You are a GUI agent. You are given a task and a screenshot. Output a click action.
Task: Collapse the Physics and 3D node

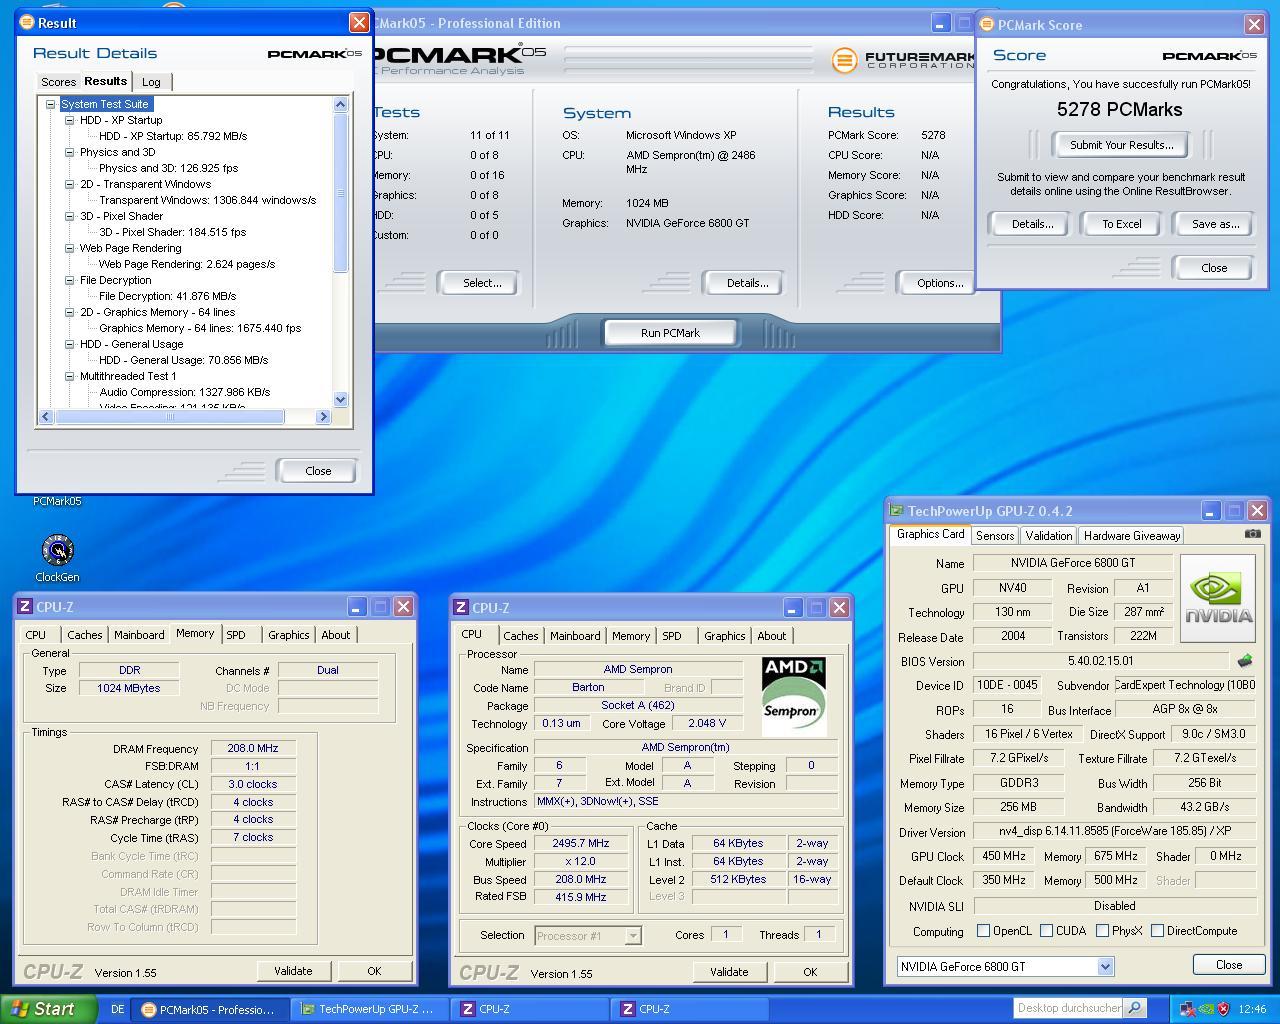[x=70, y=152]
